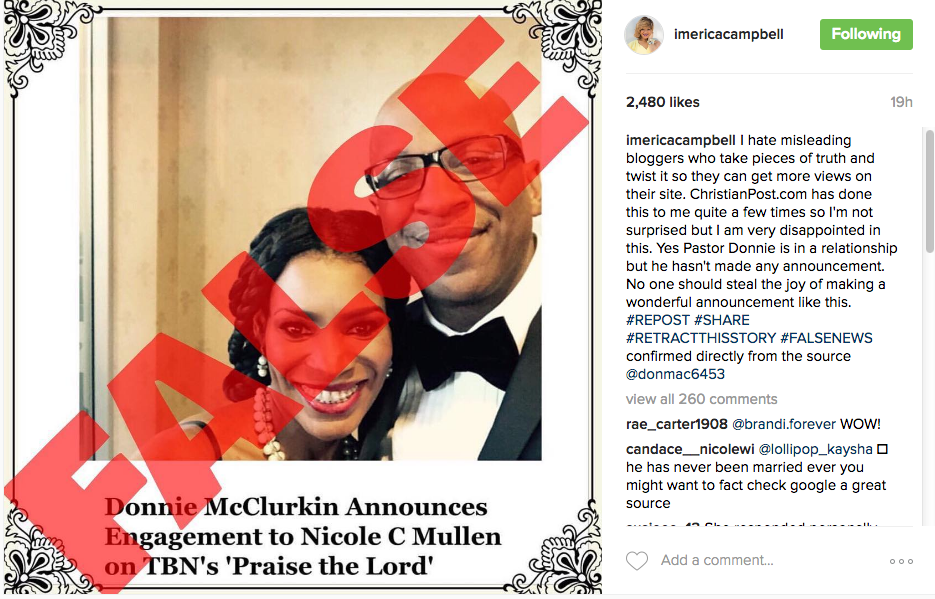View the 2,480 likes list

(x=662, y=102)
